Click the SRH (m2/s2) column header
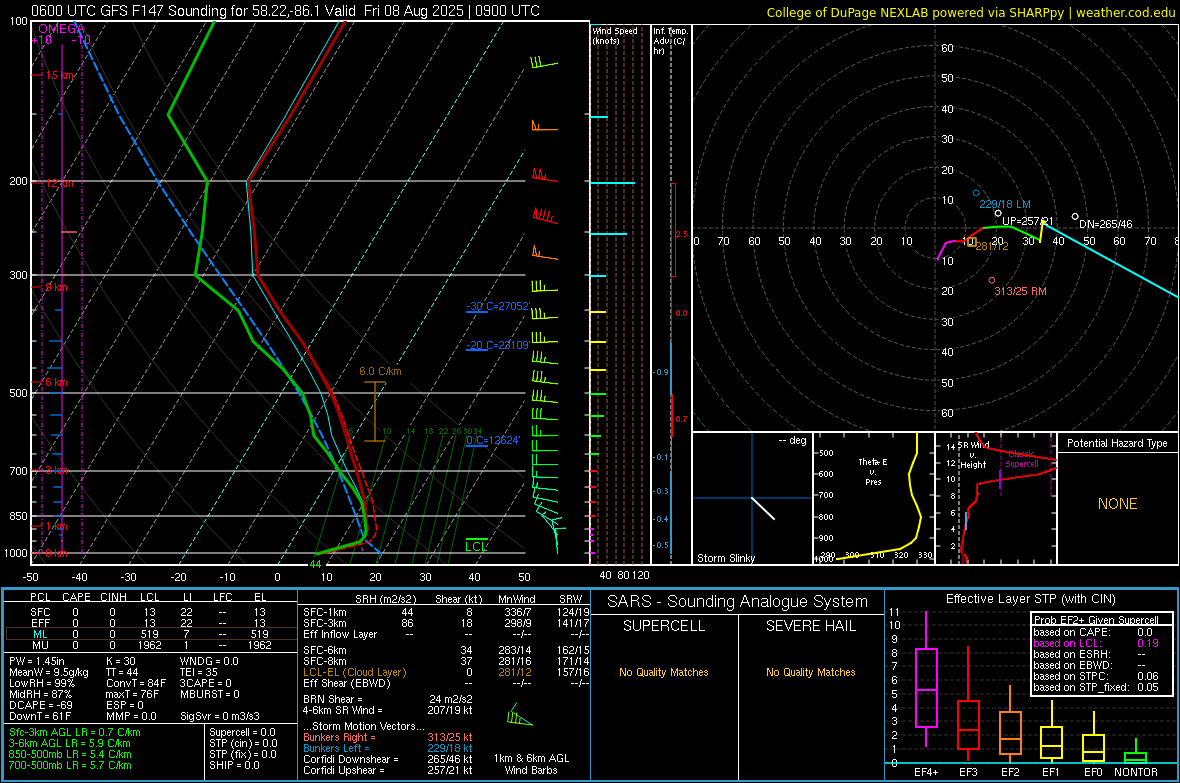The width and height of the screenshot is (1180, 783). 386,599
